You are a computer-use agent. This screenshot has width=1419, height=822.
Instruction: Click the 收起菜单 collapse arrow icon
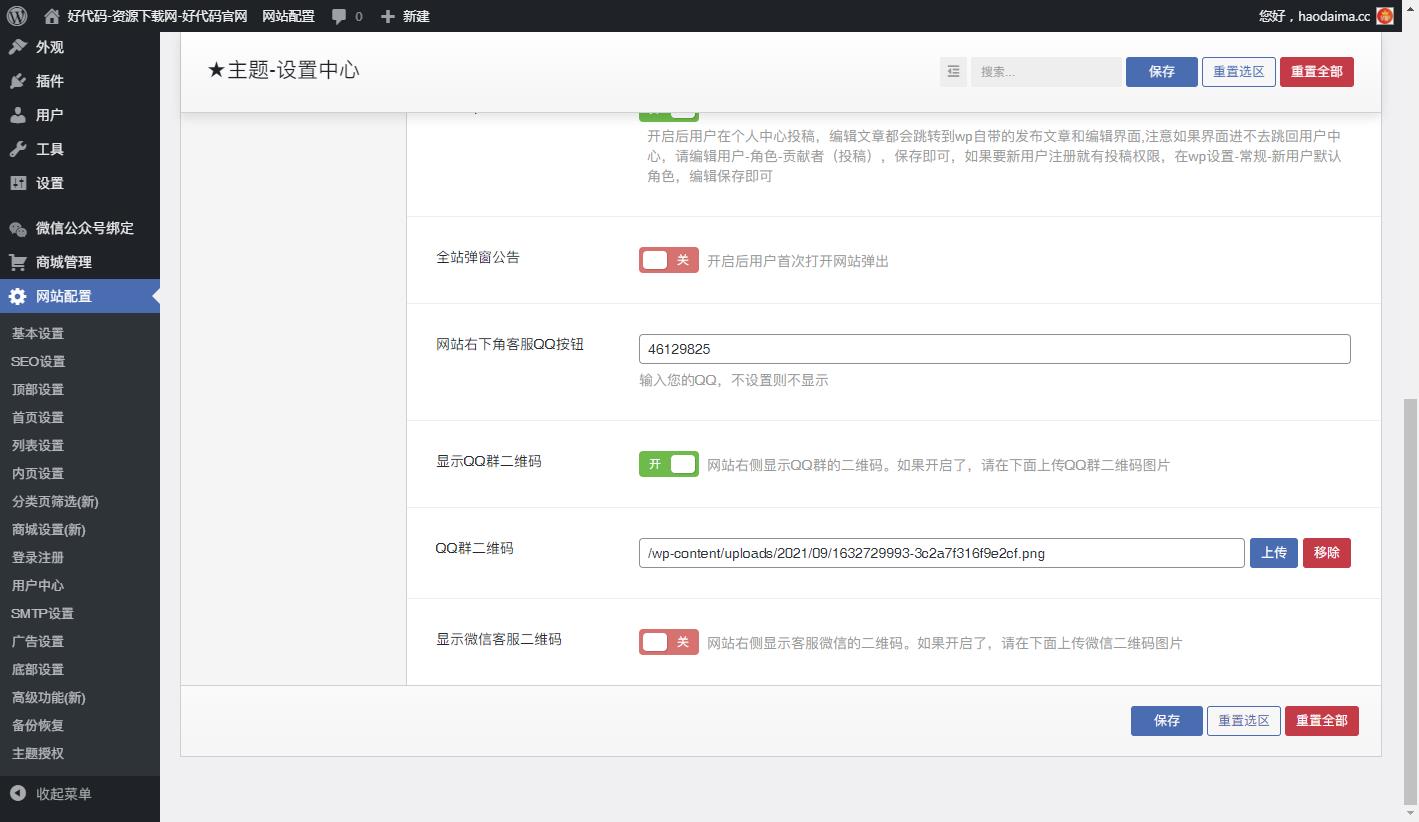(18, 794)
